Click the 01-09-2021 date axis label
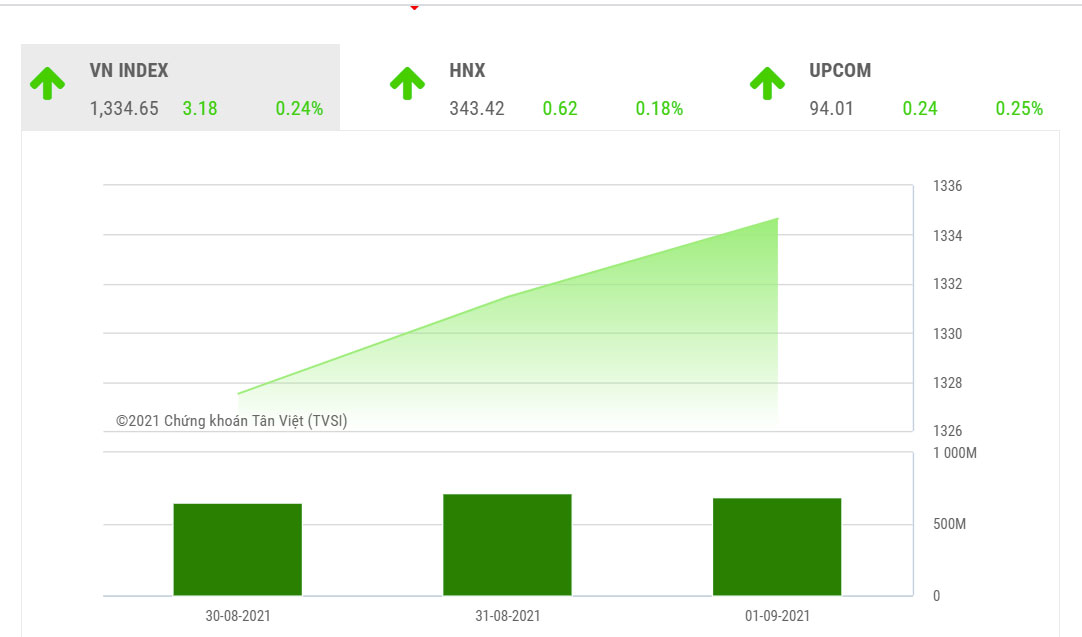This screenshot has width=1082, height=637. click(x=777, y=616)
